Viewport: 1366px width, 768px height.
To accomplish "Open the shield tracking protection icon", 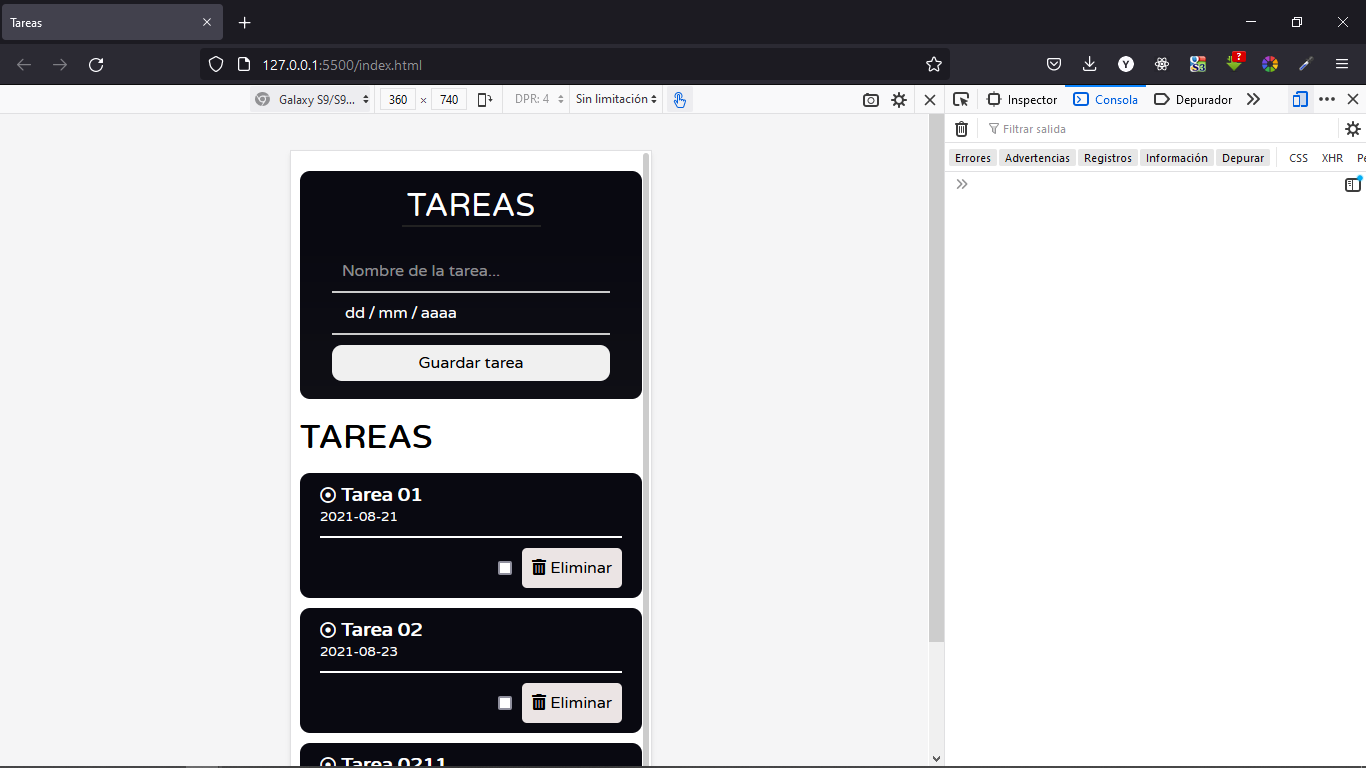I will (215, 65).
